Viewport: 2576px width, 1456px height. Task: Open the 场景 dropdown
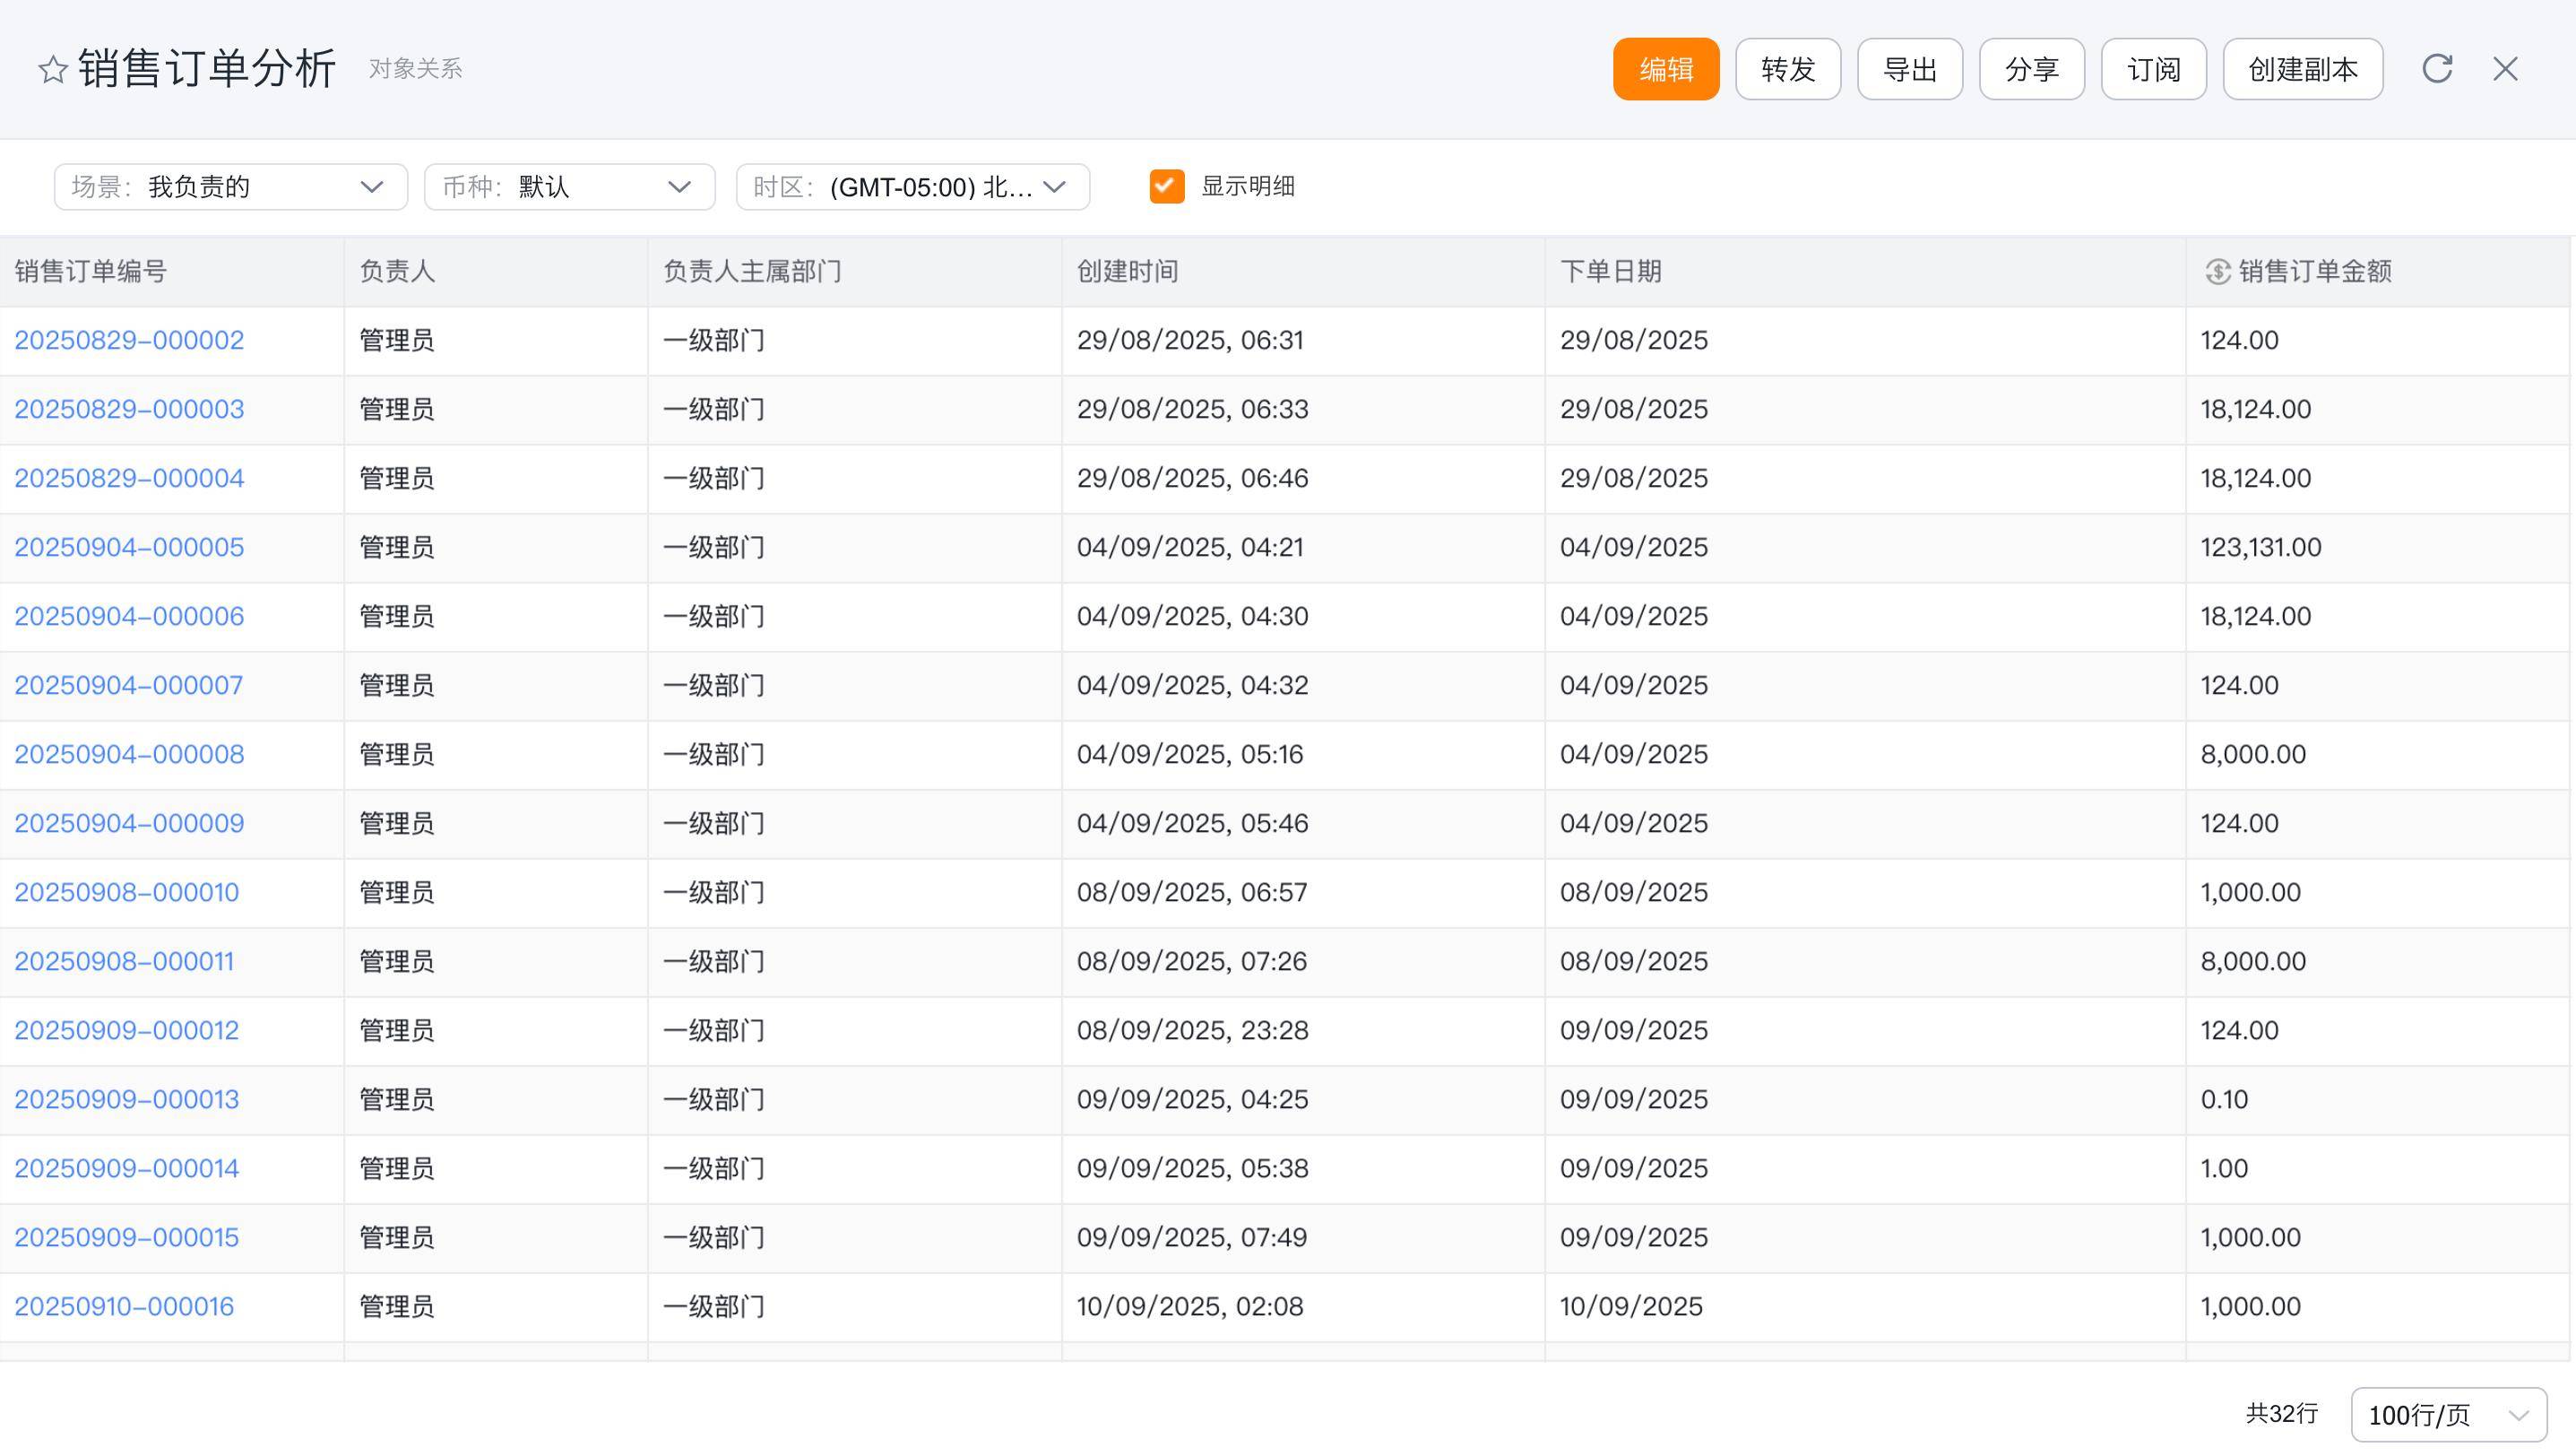pyautogui.click(x=230, y=187)
